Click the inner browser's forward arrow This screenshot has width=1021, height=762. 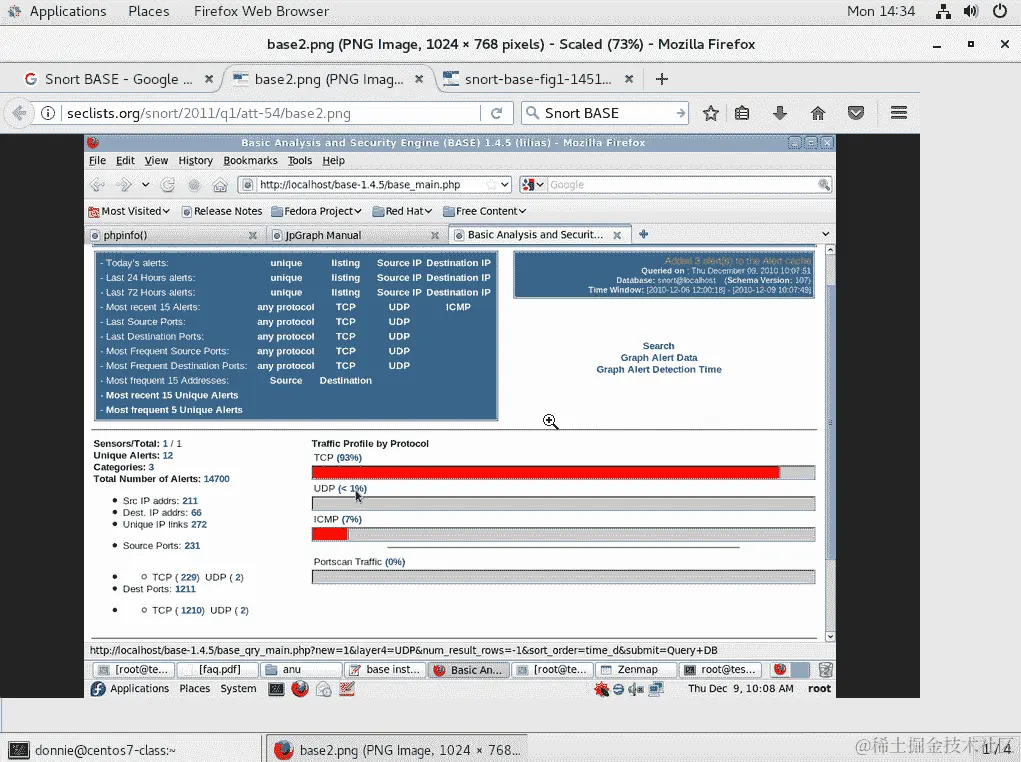click(x=123, y=185)
